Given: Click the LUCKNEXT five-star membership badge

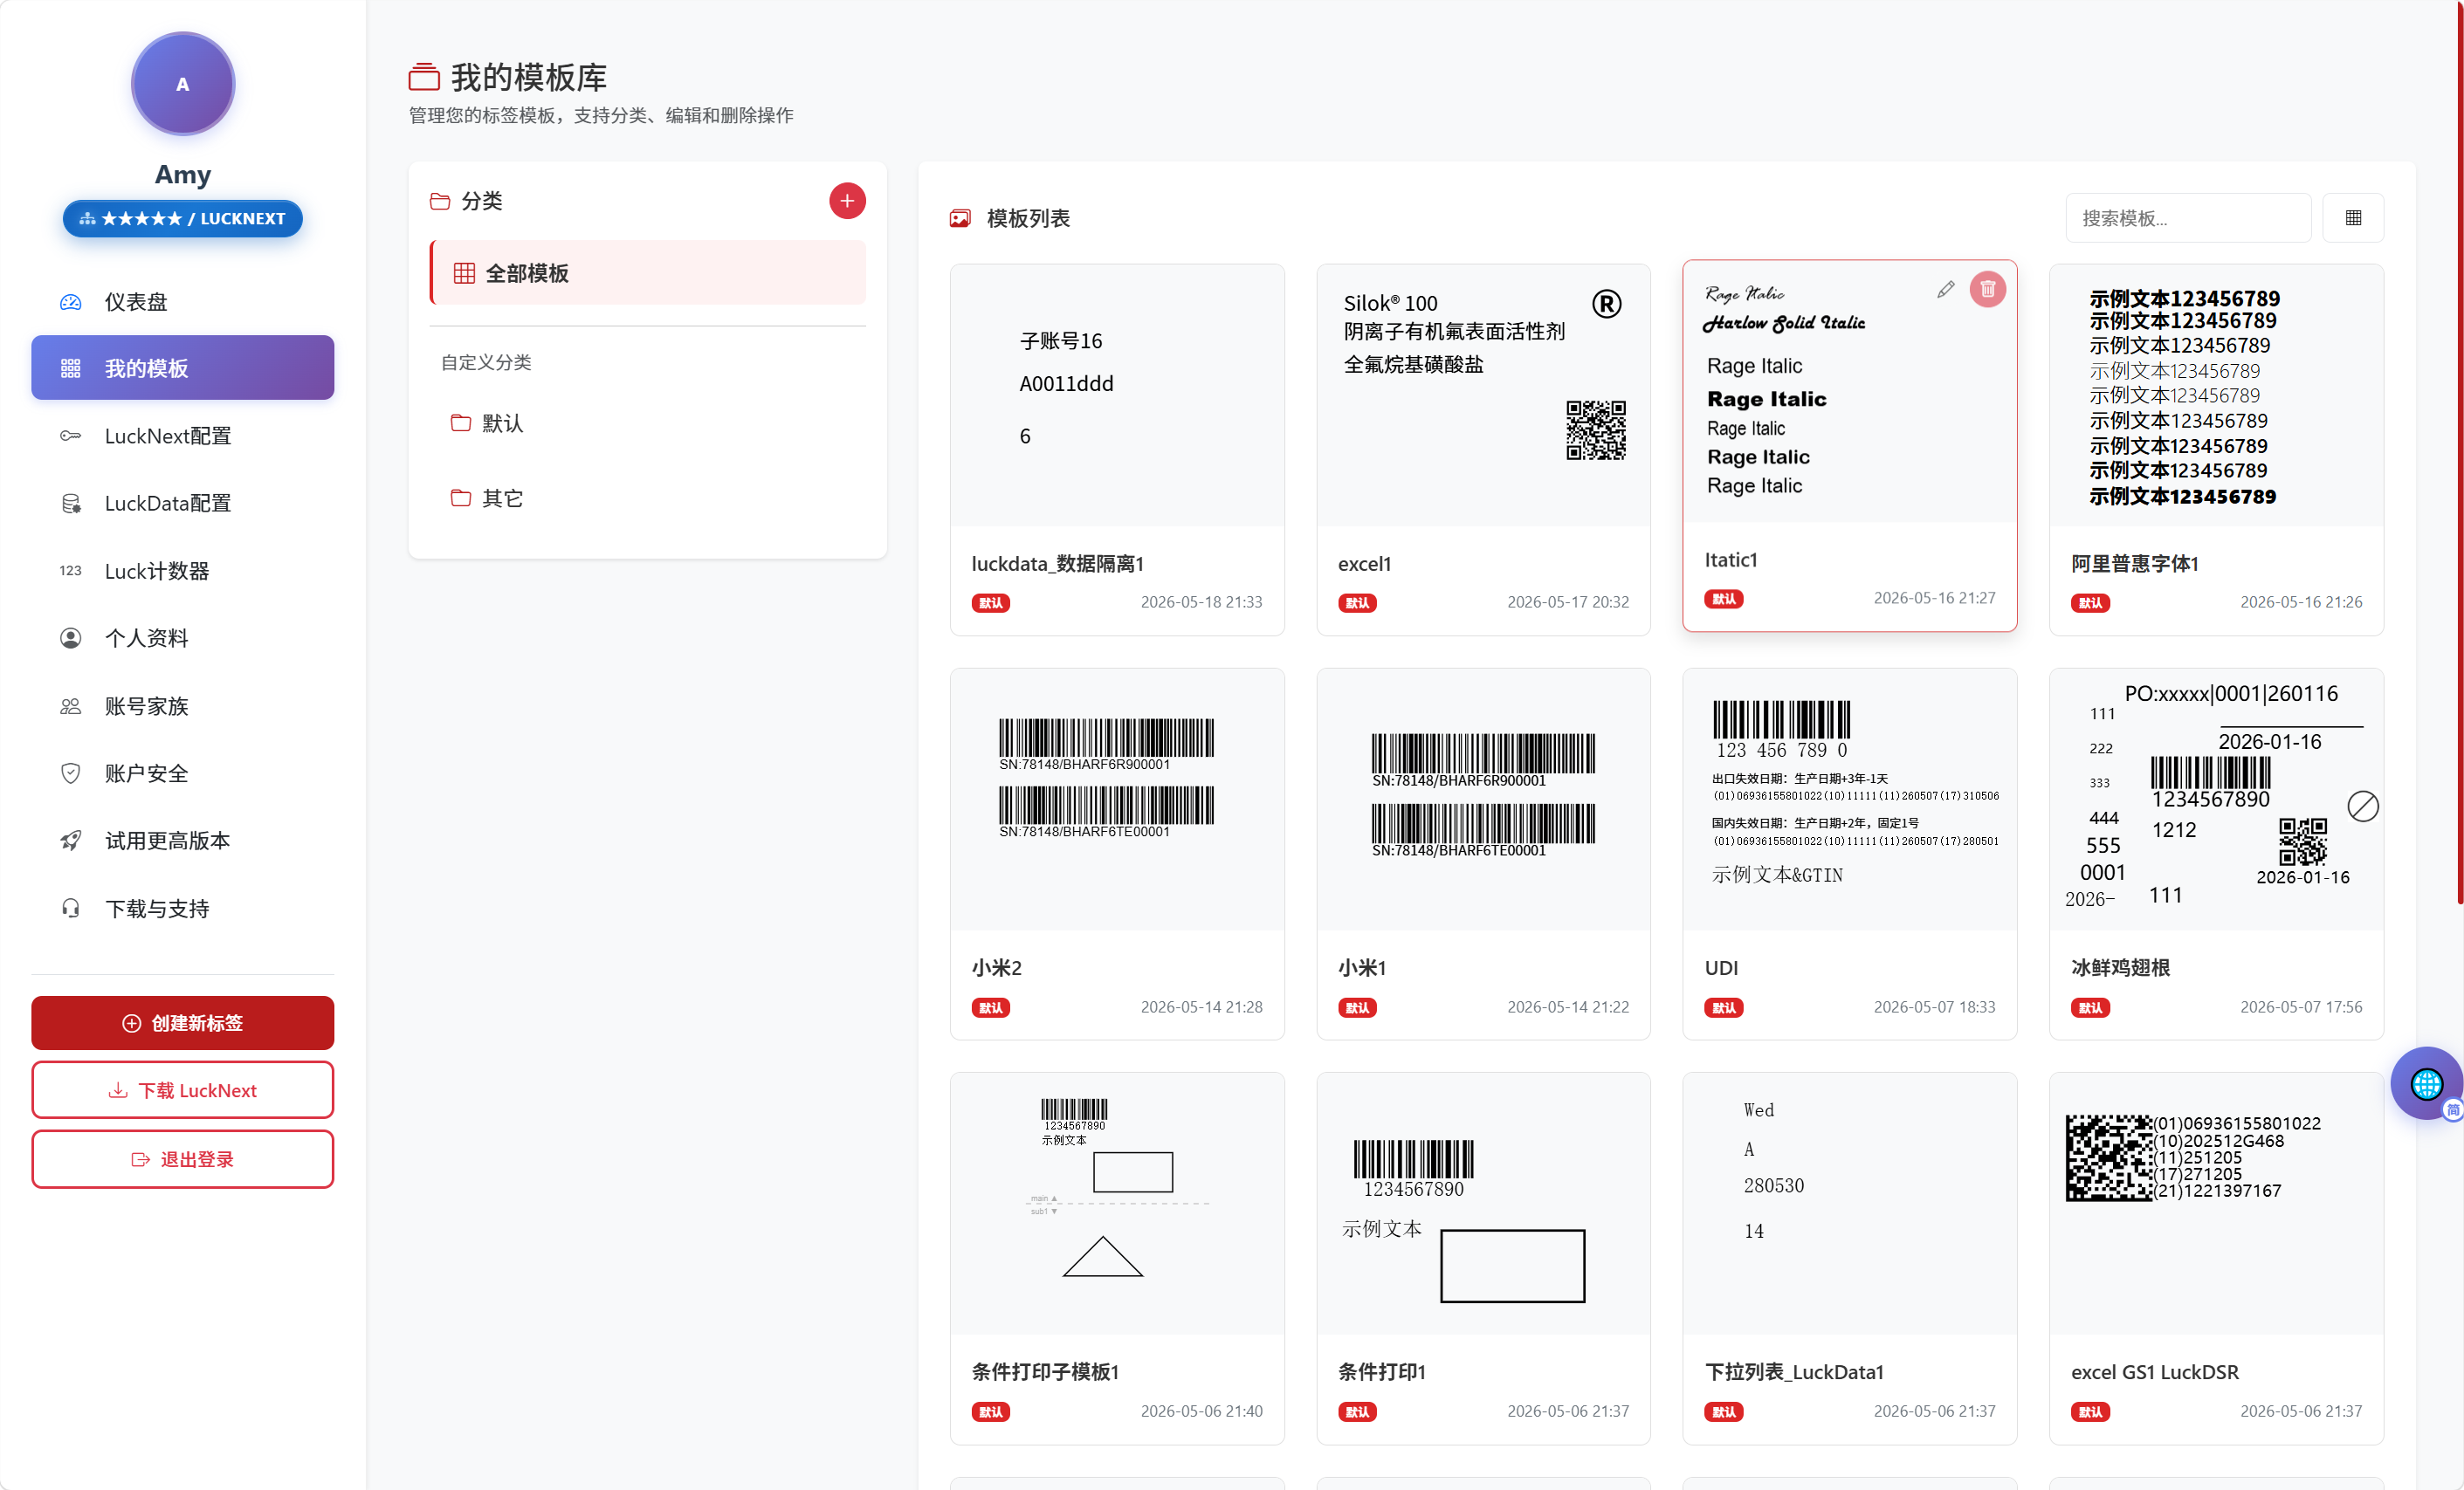Looking at the screenshot, I should 182,218.
